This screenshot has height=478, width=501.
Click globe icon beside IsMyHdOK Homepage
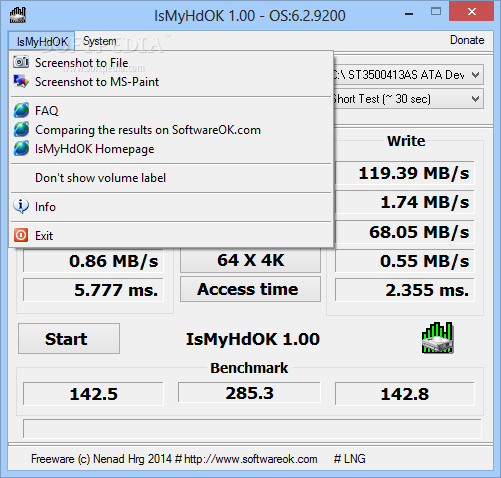coord(21,148)
